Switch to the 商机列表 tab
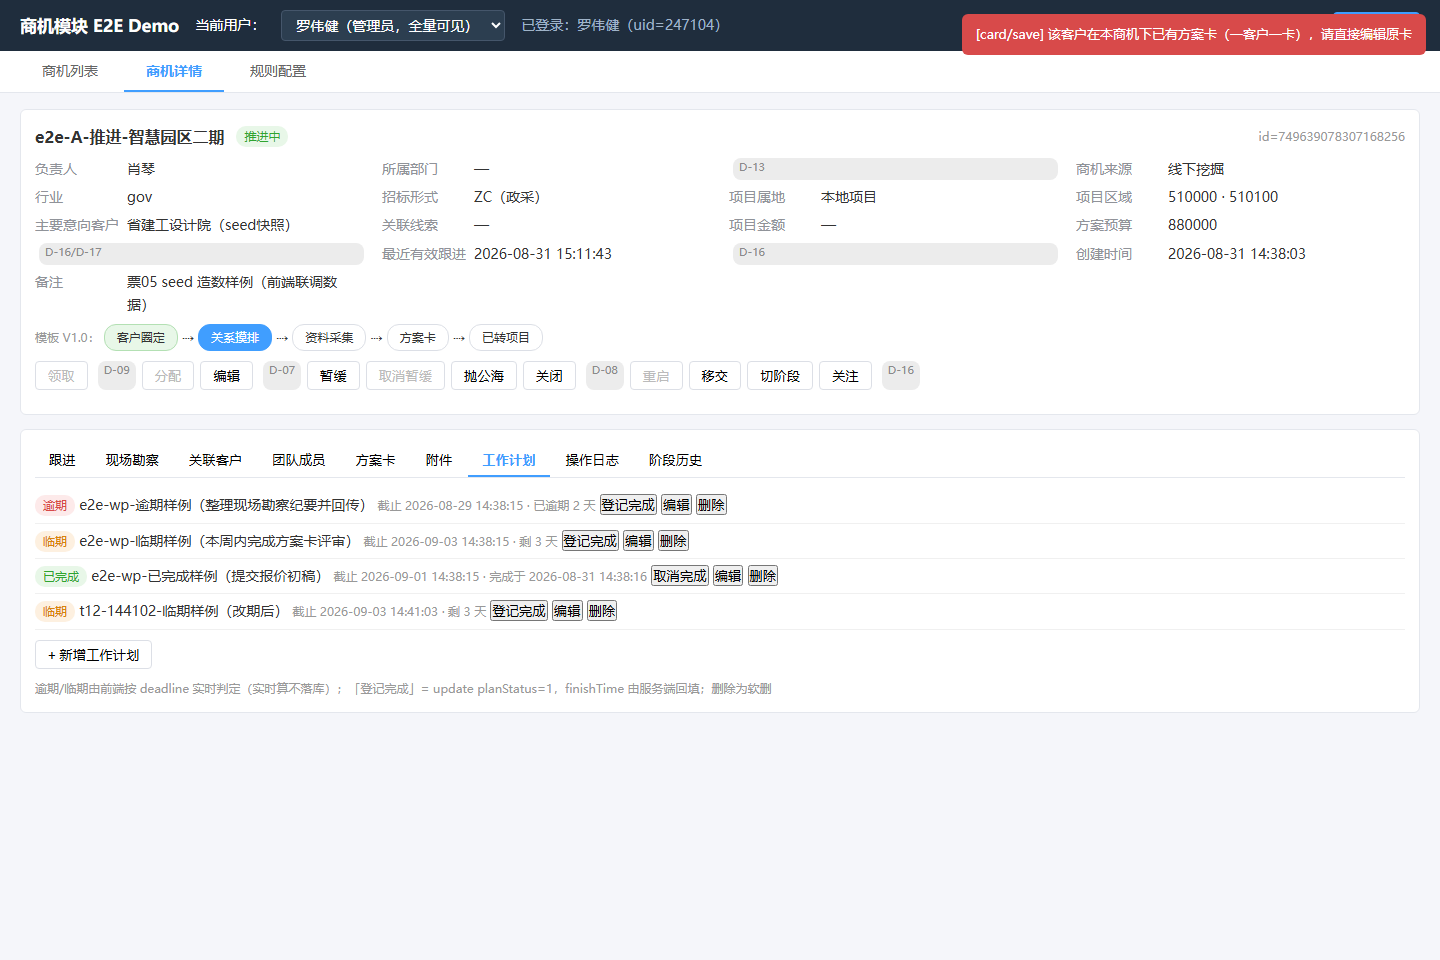Screen dimensions: 1440x960 [70, 71]
